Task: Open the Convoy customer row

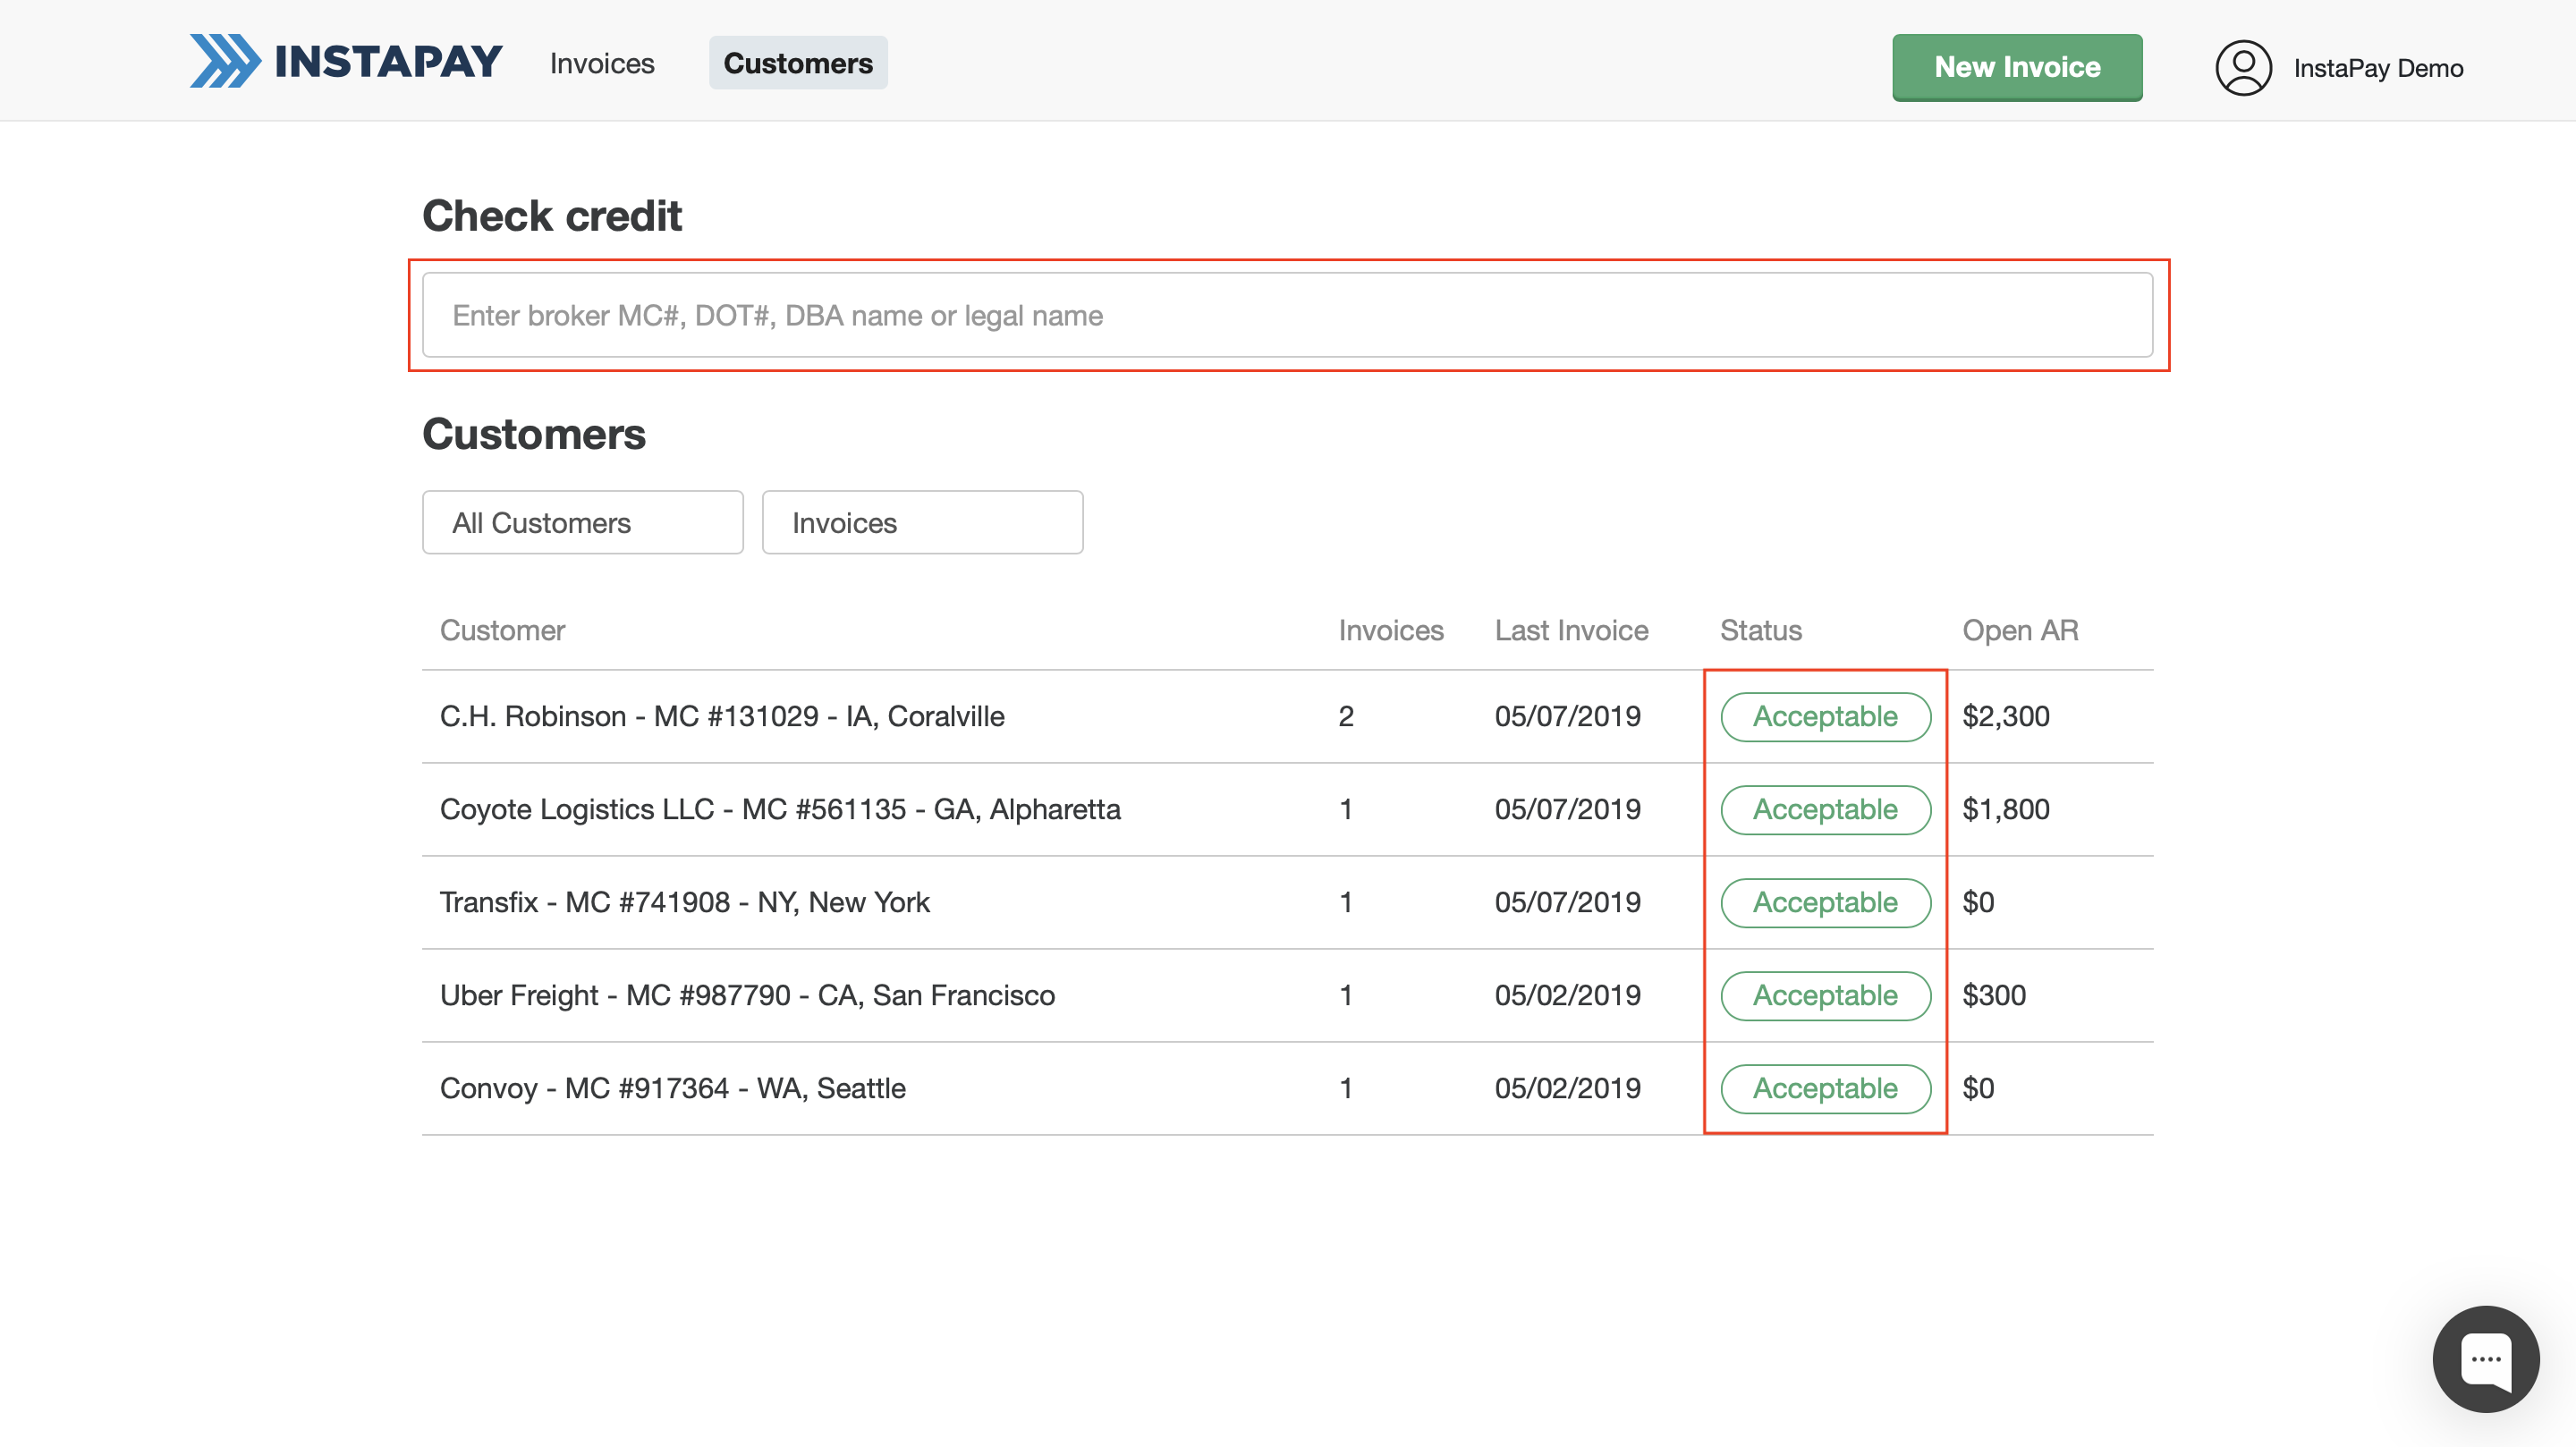Action: pyautogui.click(x=1287, y=1088)
